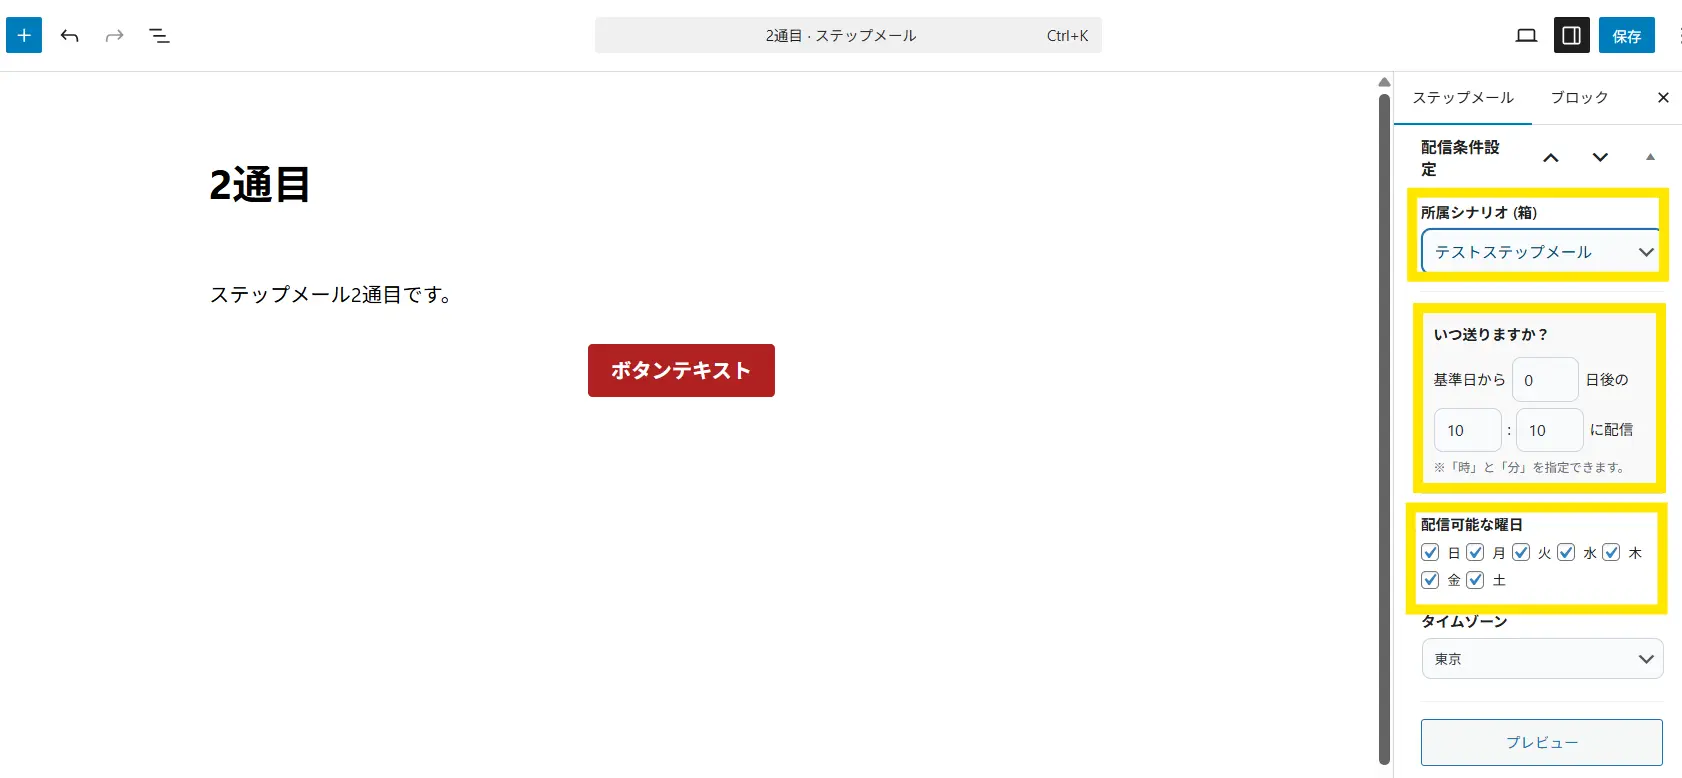
Task: Click the redo arrow icon
Action: (114, 36)
